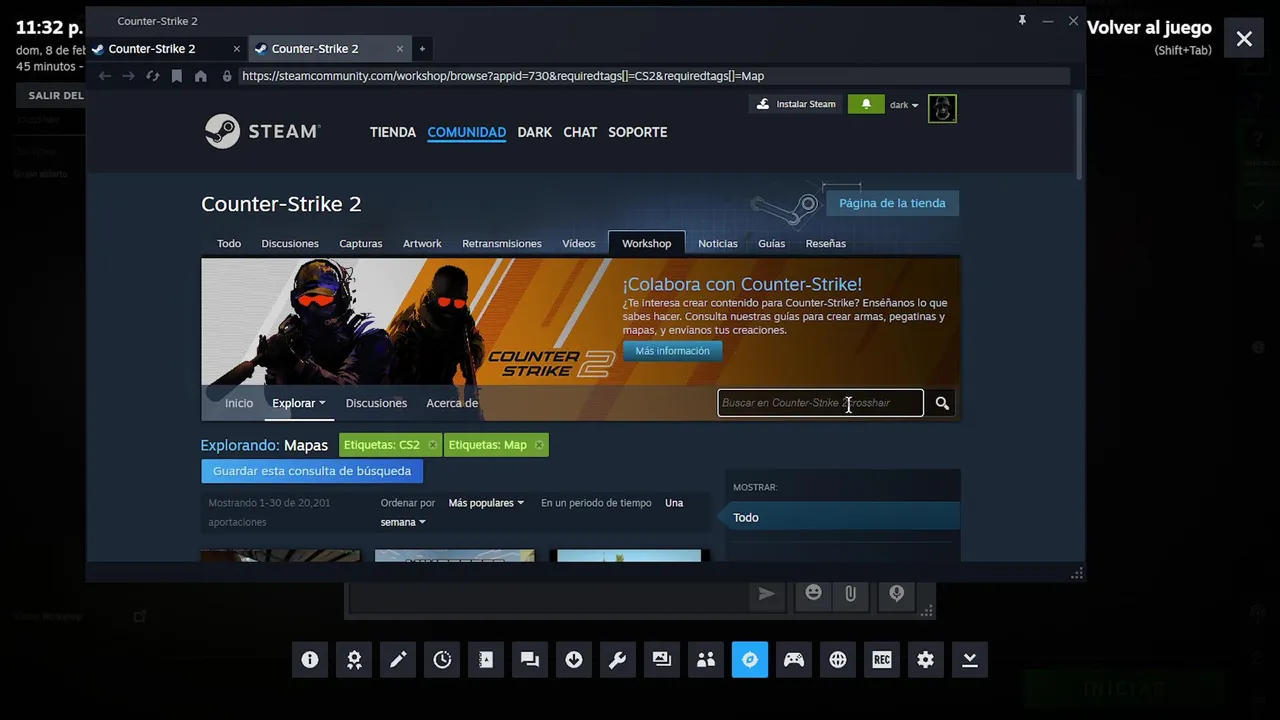Expand the dark account dropdown
The width and height of the screenshot is (1280, 720).
[904, 105]
